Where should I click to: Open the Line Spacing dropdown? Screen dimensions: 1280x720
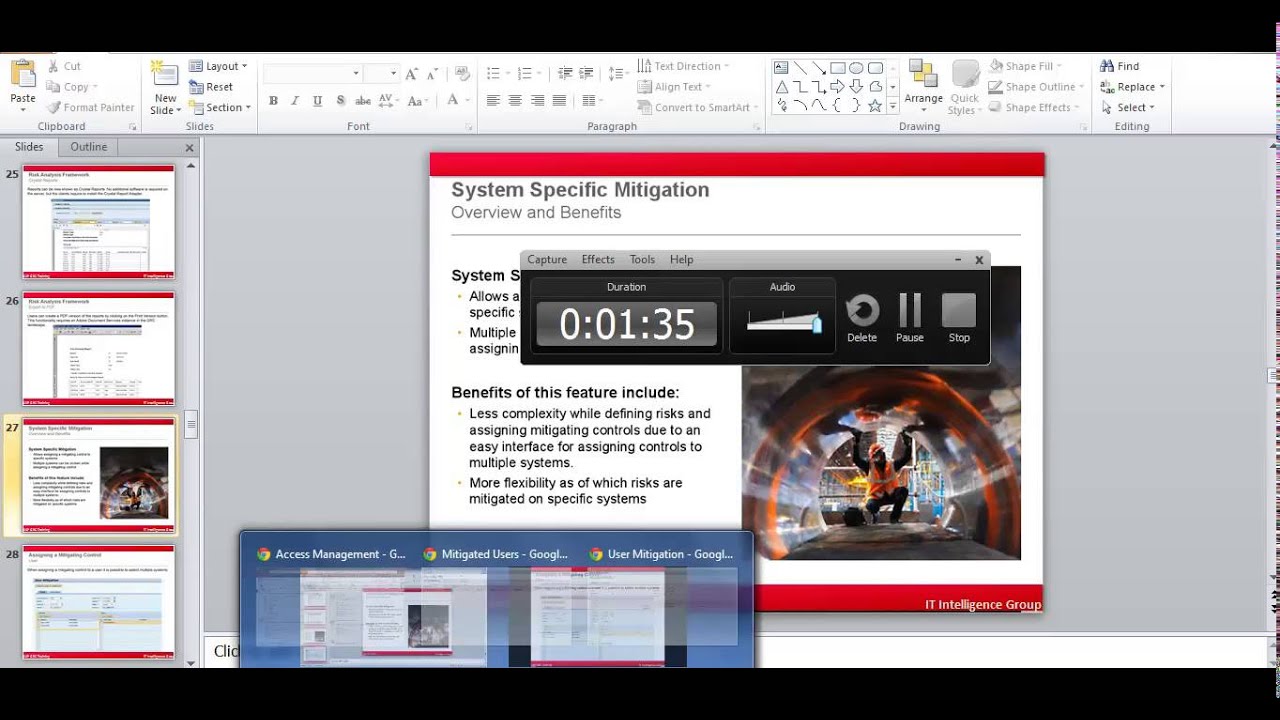618,74
